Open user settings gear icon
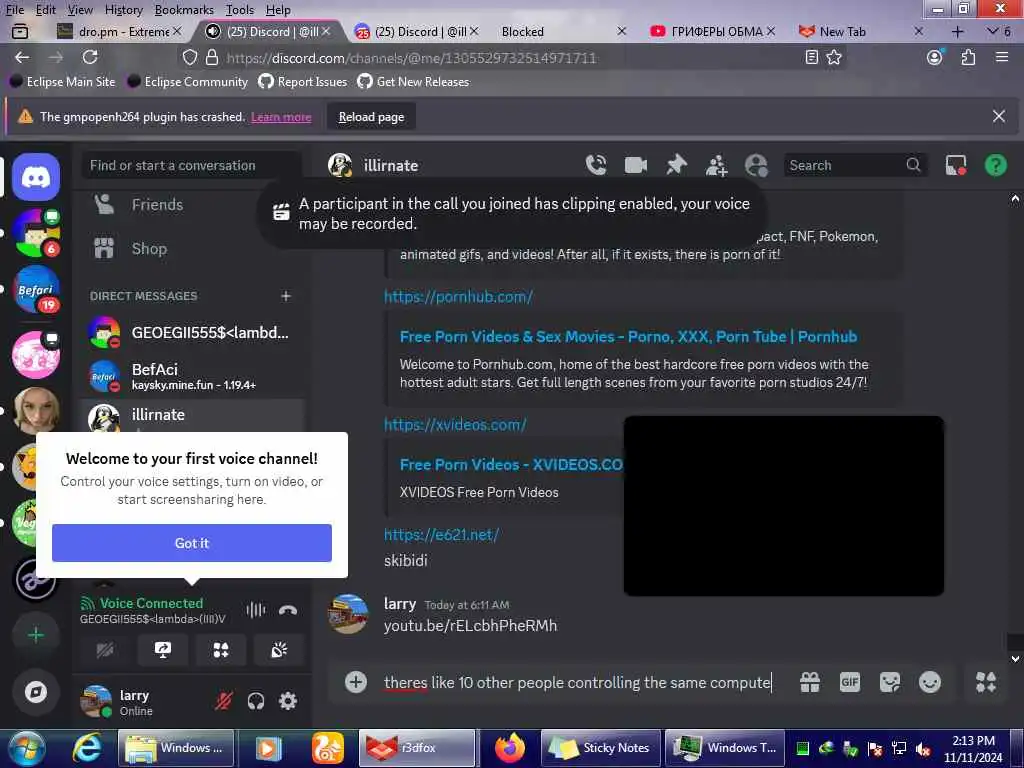The height and width of the screenshot is (768, 1024). 288,701
